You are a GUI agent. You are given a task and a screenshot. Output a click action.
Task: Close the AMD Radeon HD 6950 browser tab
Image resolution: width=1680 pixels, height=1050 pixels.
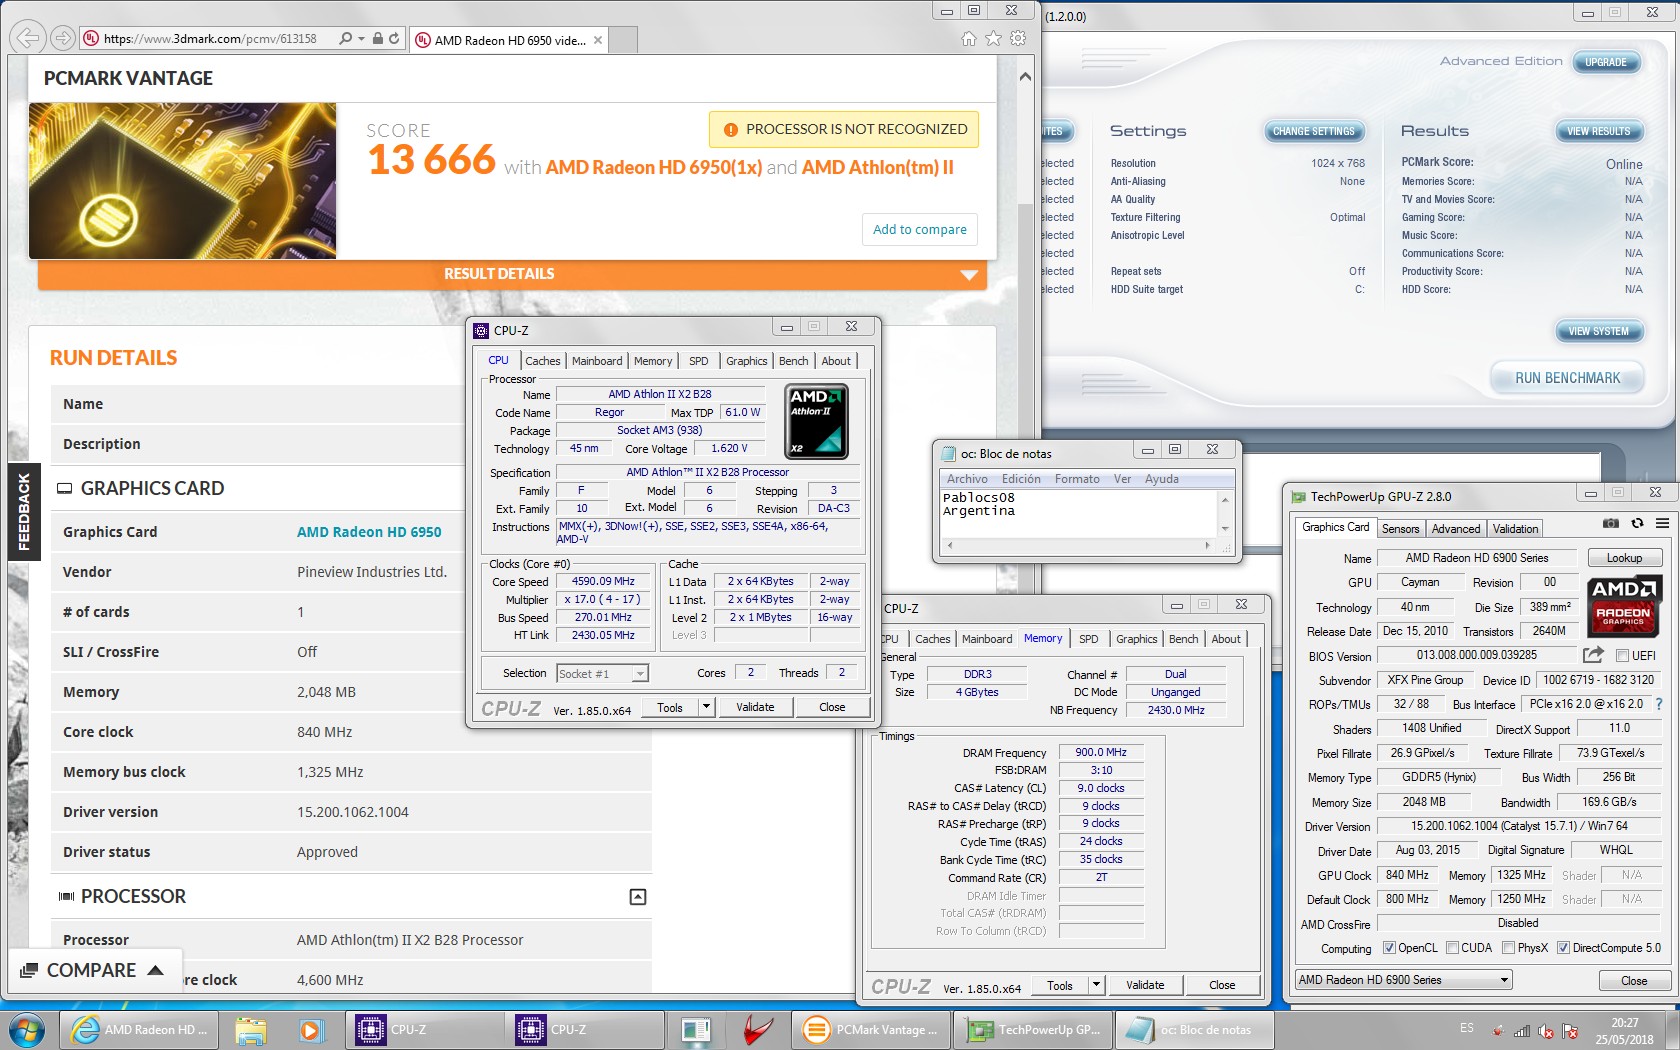pyautogui.click(x=598, y=40)
